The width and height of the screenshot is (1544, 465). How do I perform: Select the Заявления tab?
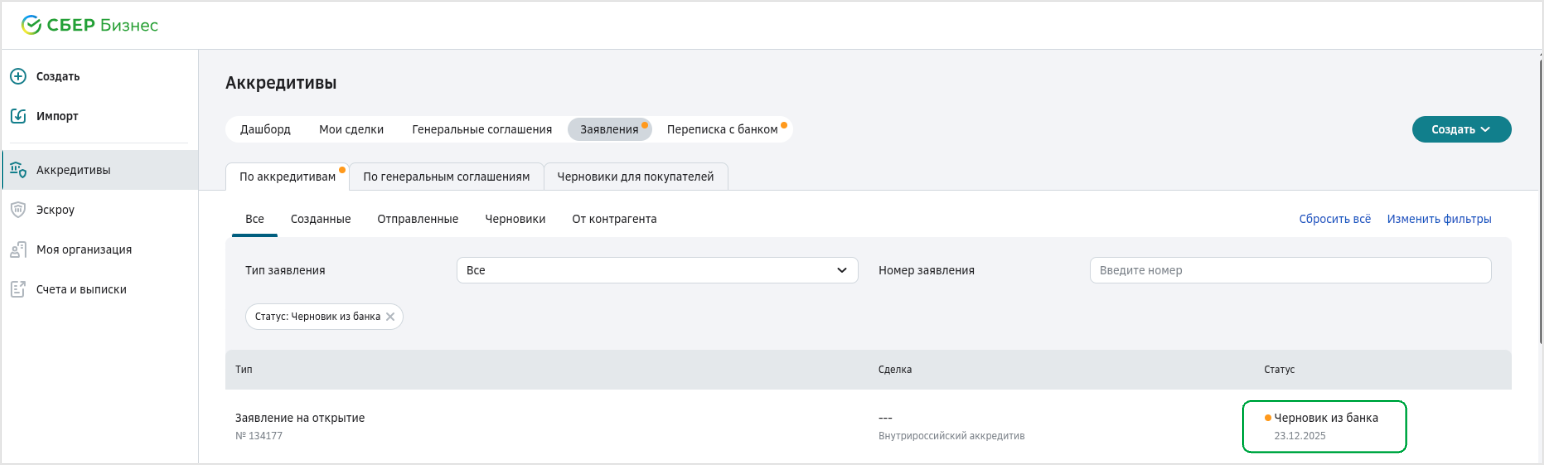pos(609,129)
